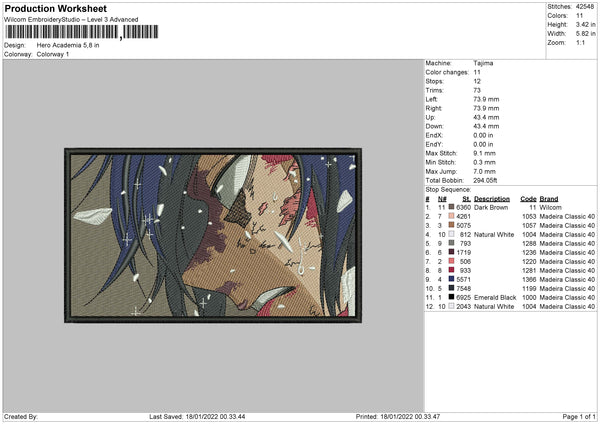This screenshot has height=424, width=600.
Task: Click 'Natural White' description in stop 4
Action: click(494, 234)
